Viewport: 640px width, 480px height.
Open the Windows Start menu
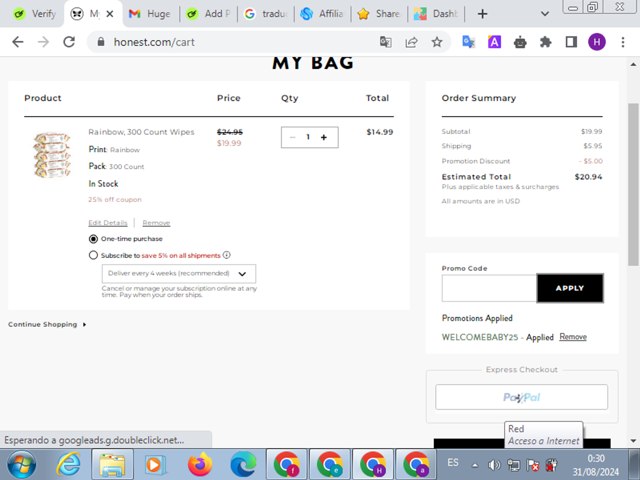coord(22,464)
